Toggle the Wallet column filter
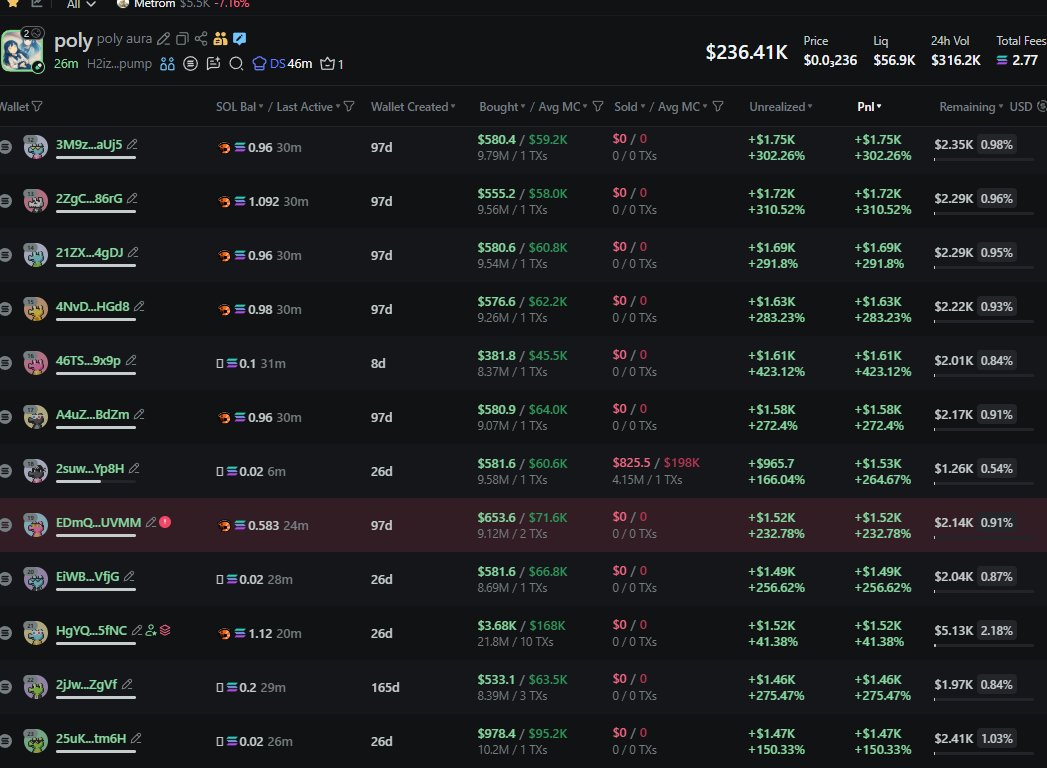This screenshot has width=1047, height=768. (37, 107)
